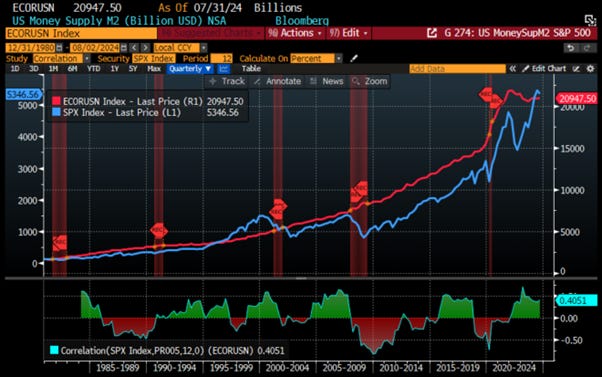Image resolution: width=602 pixels, height=377 pixels.
Task: Click the 08/02/2024 end date field
Action: pyautogui.click(x=95, y=48)
